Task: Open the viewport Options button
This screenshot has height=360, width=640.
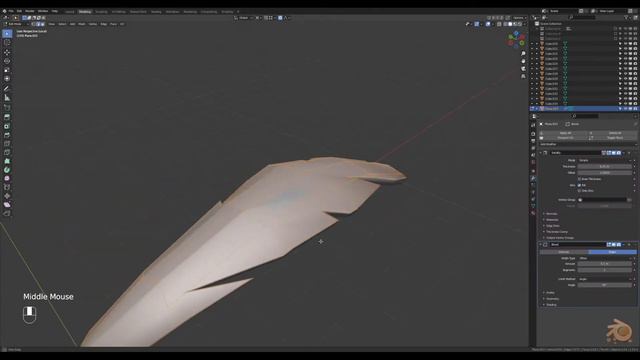Action: click(519, 18)
